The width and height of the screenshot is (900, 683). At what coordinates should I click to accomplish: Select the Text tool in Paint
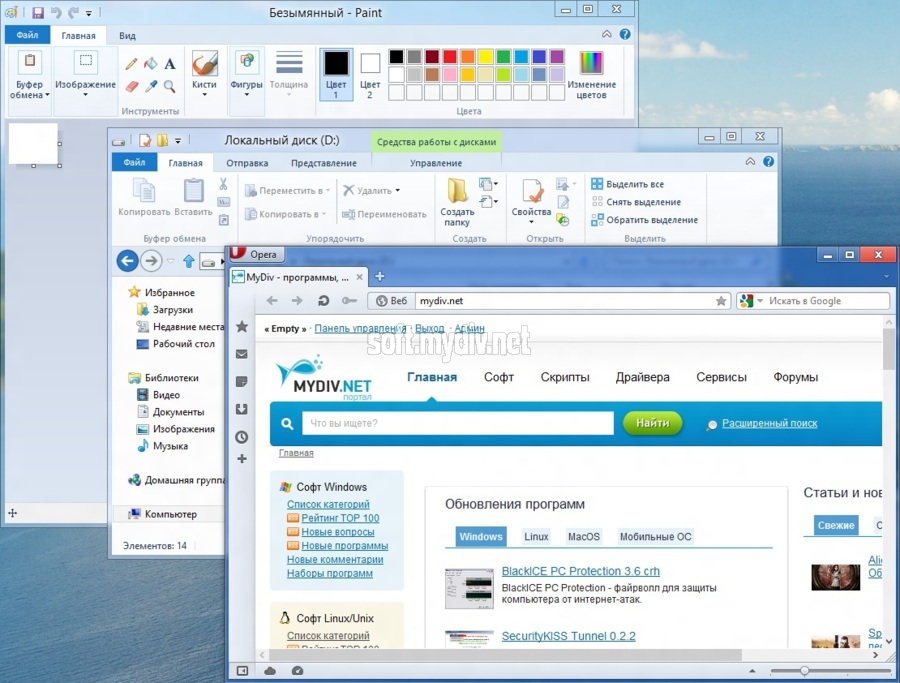[x=170, y=64]
